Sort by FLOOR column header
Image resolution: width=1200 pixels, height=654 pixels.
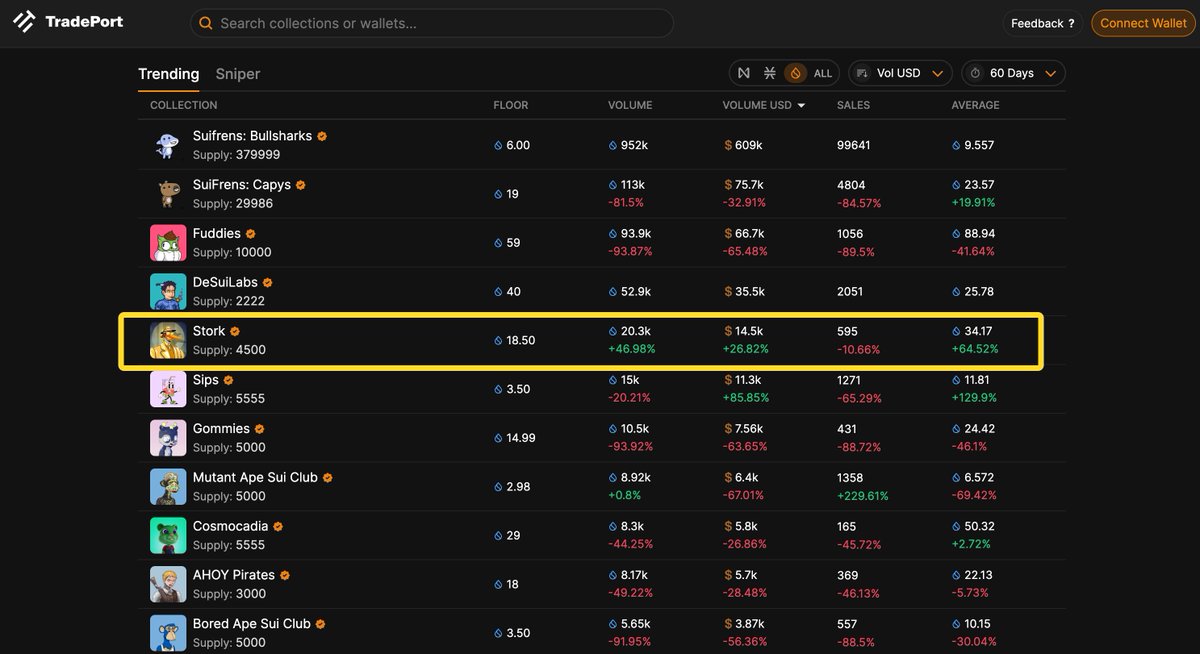tap(511, 105)
